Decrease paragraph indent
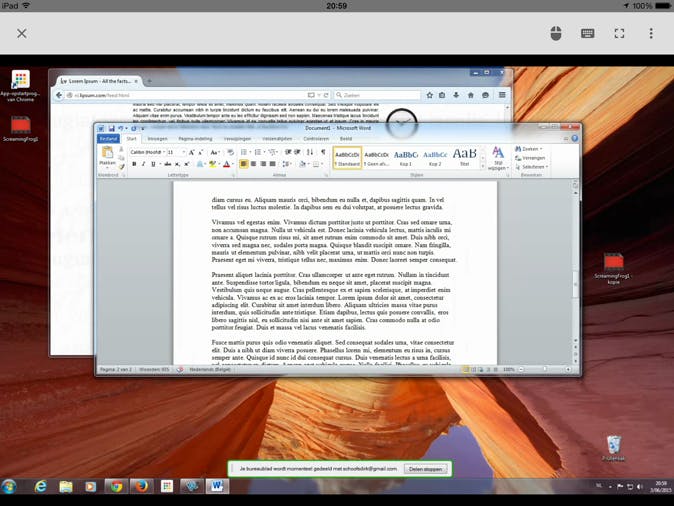 tap(288, 152)
